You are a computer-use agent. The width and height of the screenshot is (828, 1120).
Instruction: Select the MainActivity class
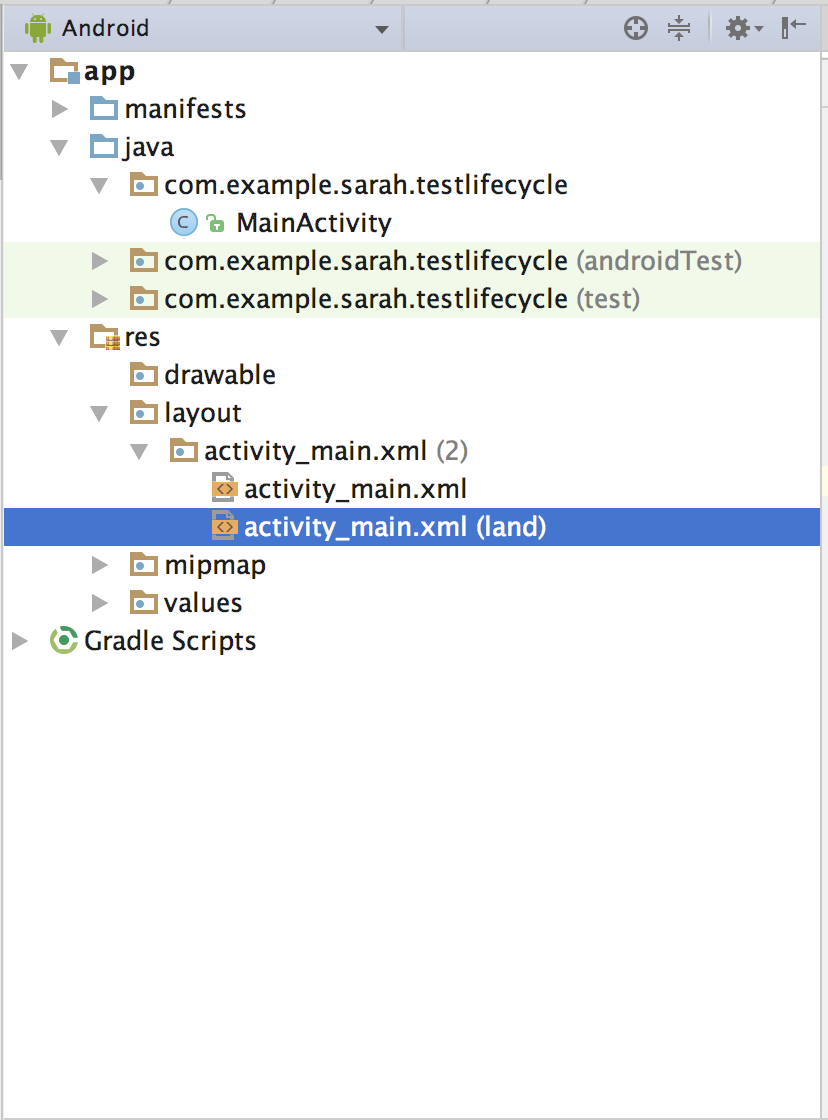314,223
